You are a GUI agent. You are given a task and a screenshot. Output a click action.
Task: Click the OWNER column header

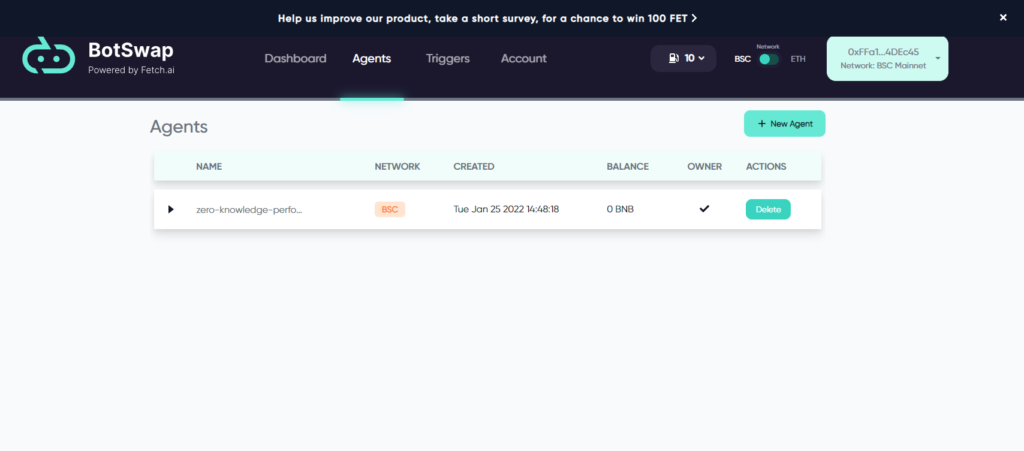(705, 166)
